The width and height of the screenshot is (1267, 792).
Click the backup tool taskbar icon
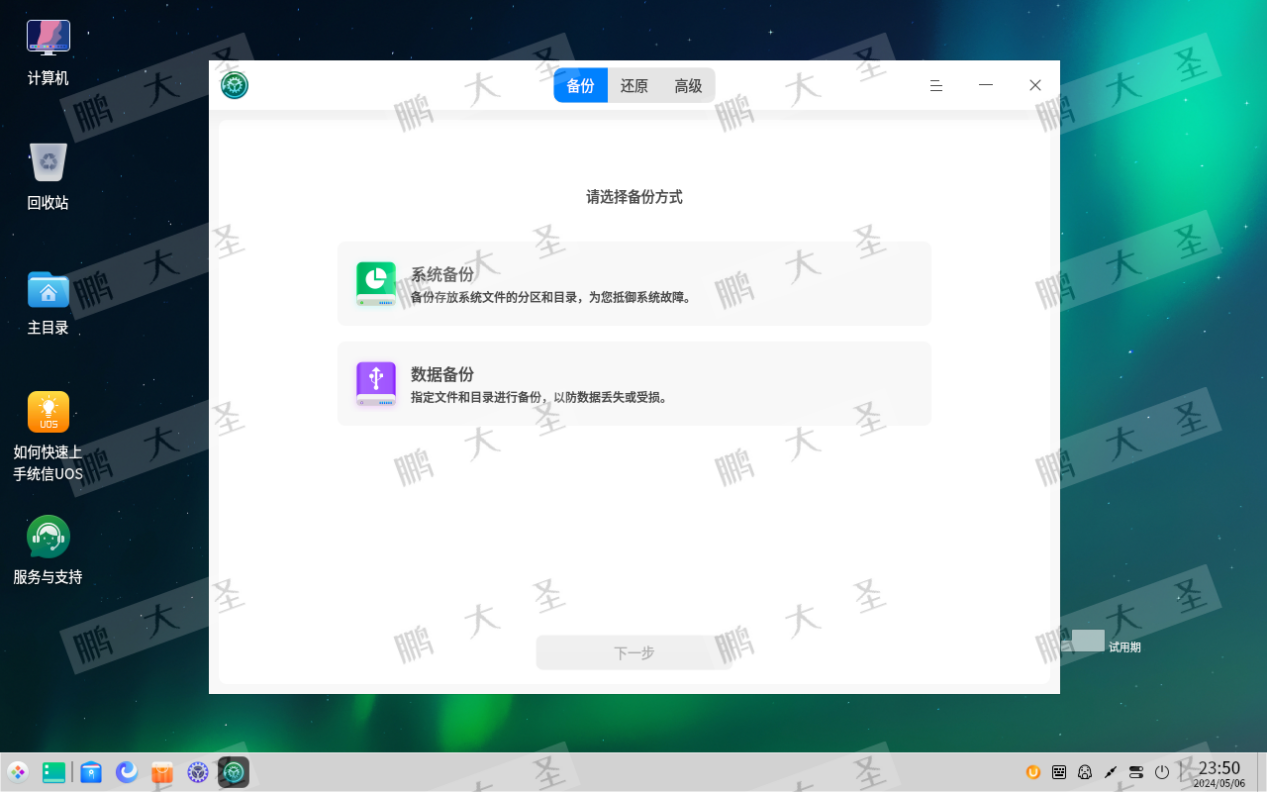[x=234, y=772]
